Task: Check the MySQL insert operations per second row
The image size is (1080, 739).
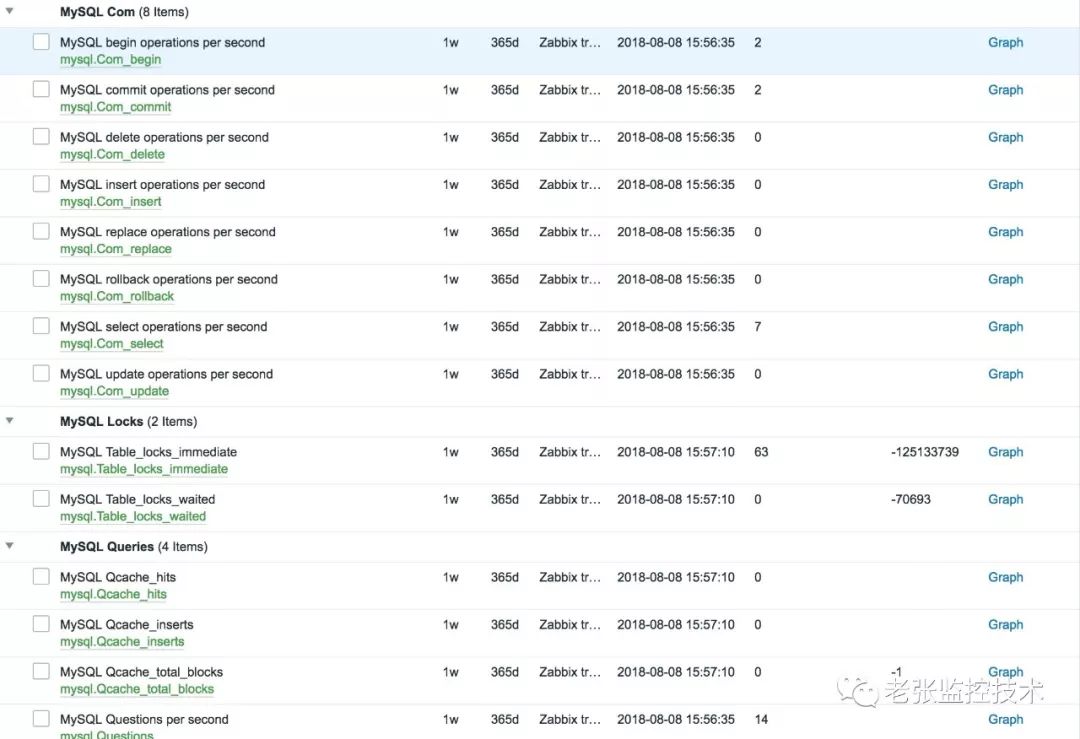Action: 41,184
